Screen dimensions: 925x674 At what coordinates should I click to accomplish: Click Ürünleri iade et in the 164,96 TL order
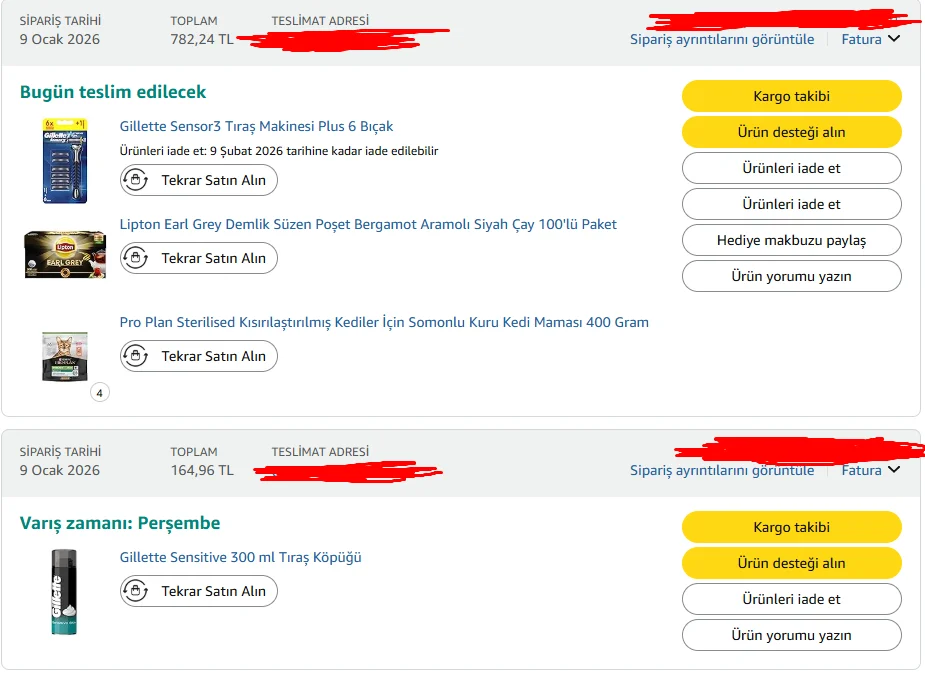click(x=791, y=599)
